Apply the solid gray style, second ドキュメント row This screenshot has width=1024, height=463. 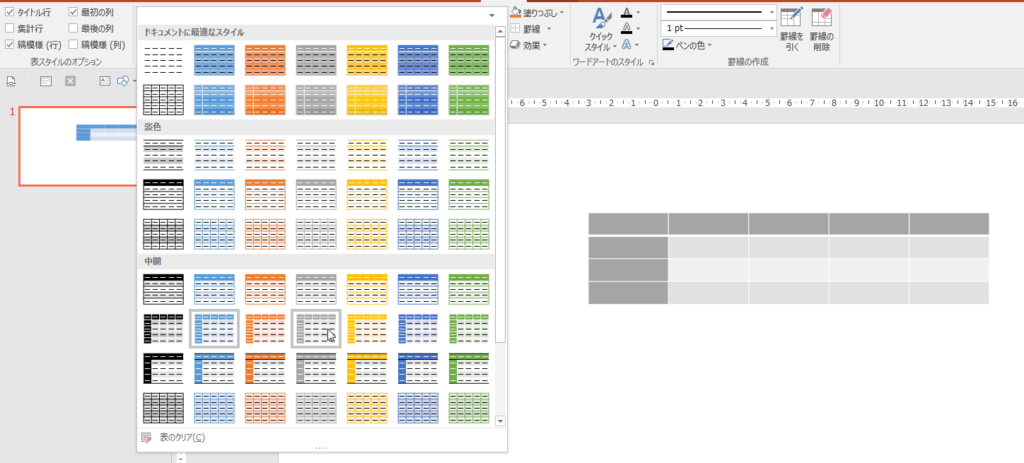(316, 100)
